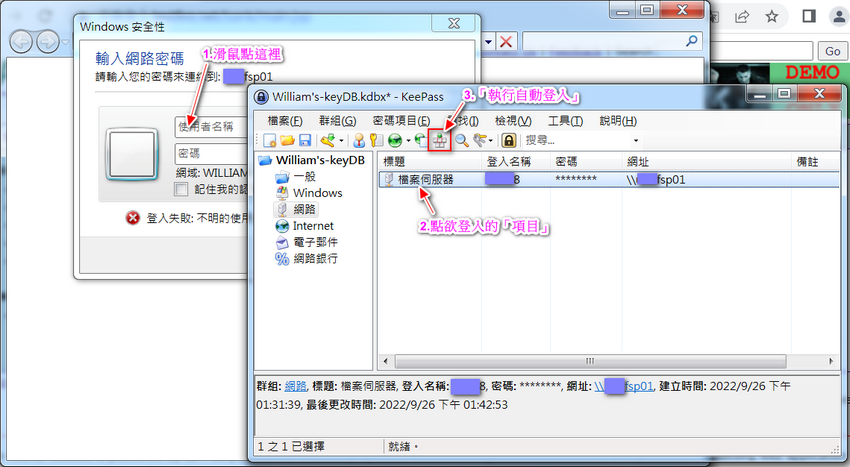
Task: Click the fsp01 URL link in details pane
Action: (623, 386)
